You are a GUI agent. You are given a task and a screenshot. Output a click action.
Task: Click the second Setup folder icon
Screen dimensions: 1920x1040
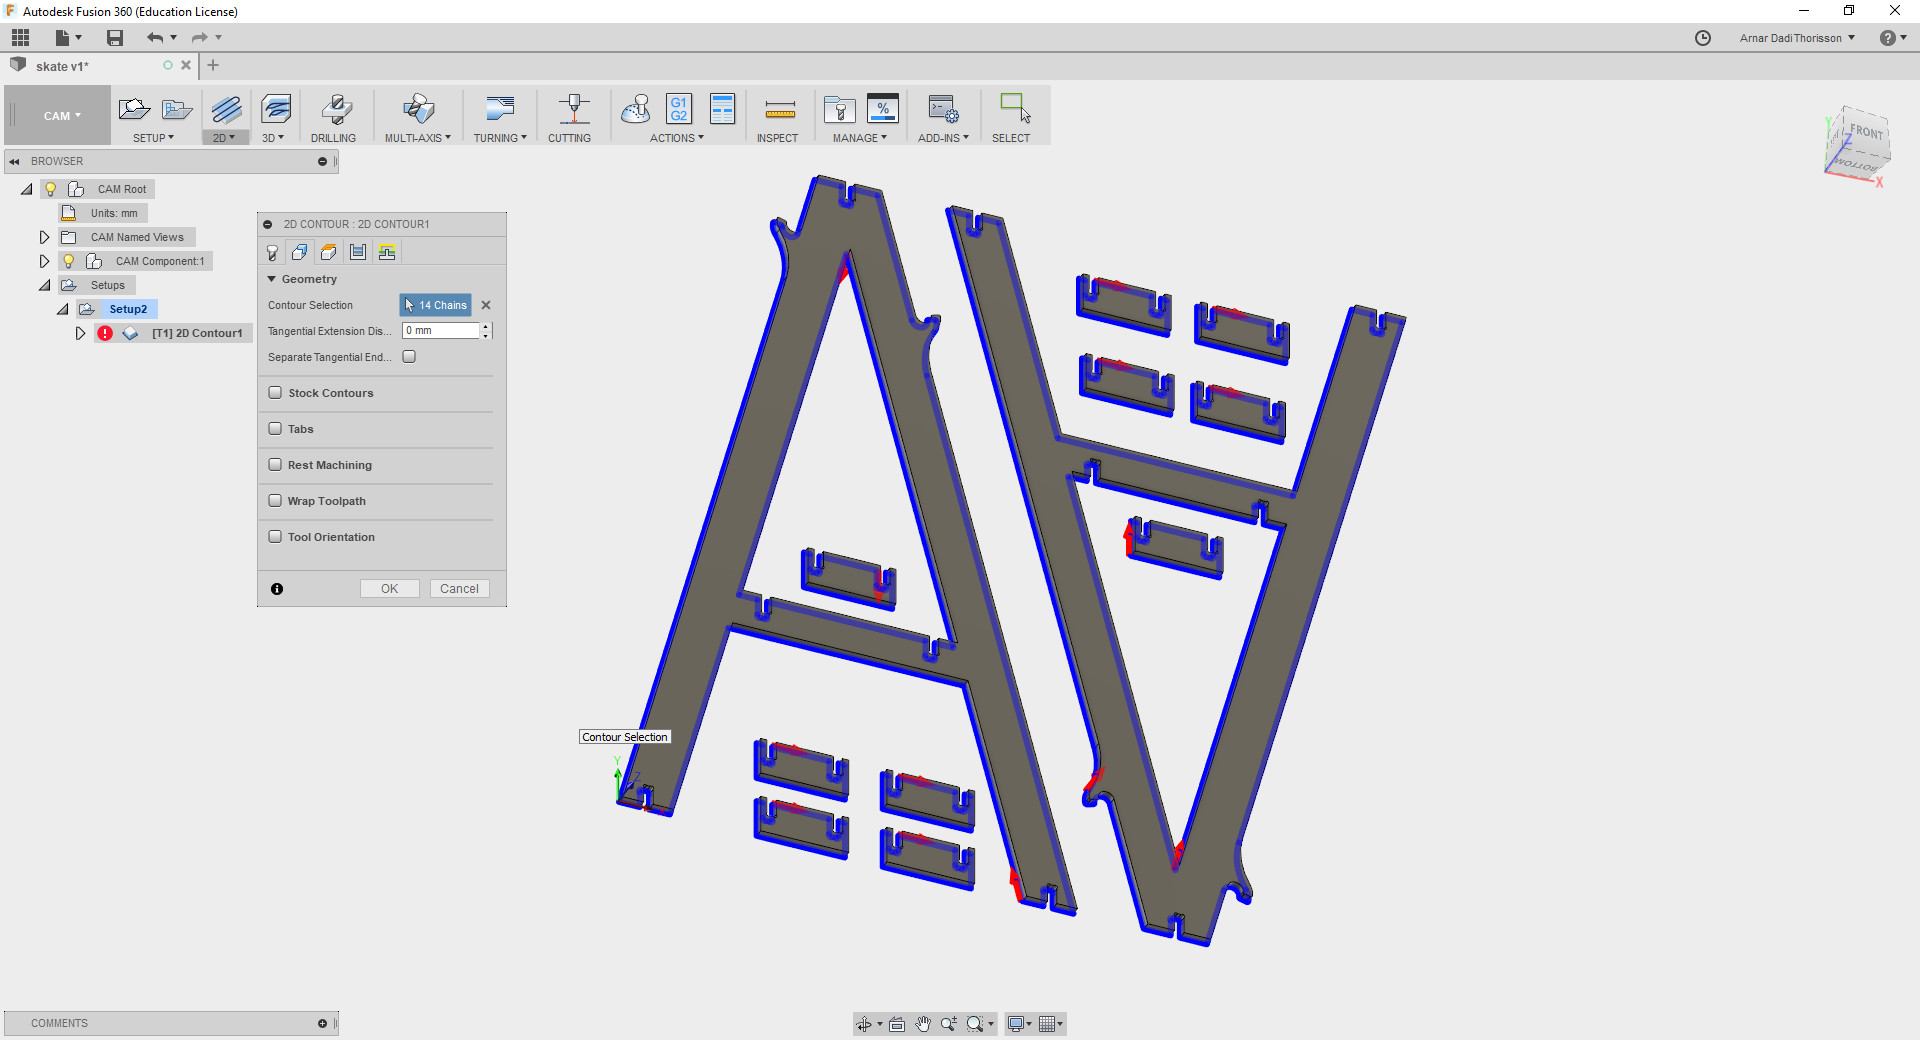point(177,109)
